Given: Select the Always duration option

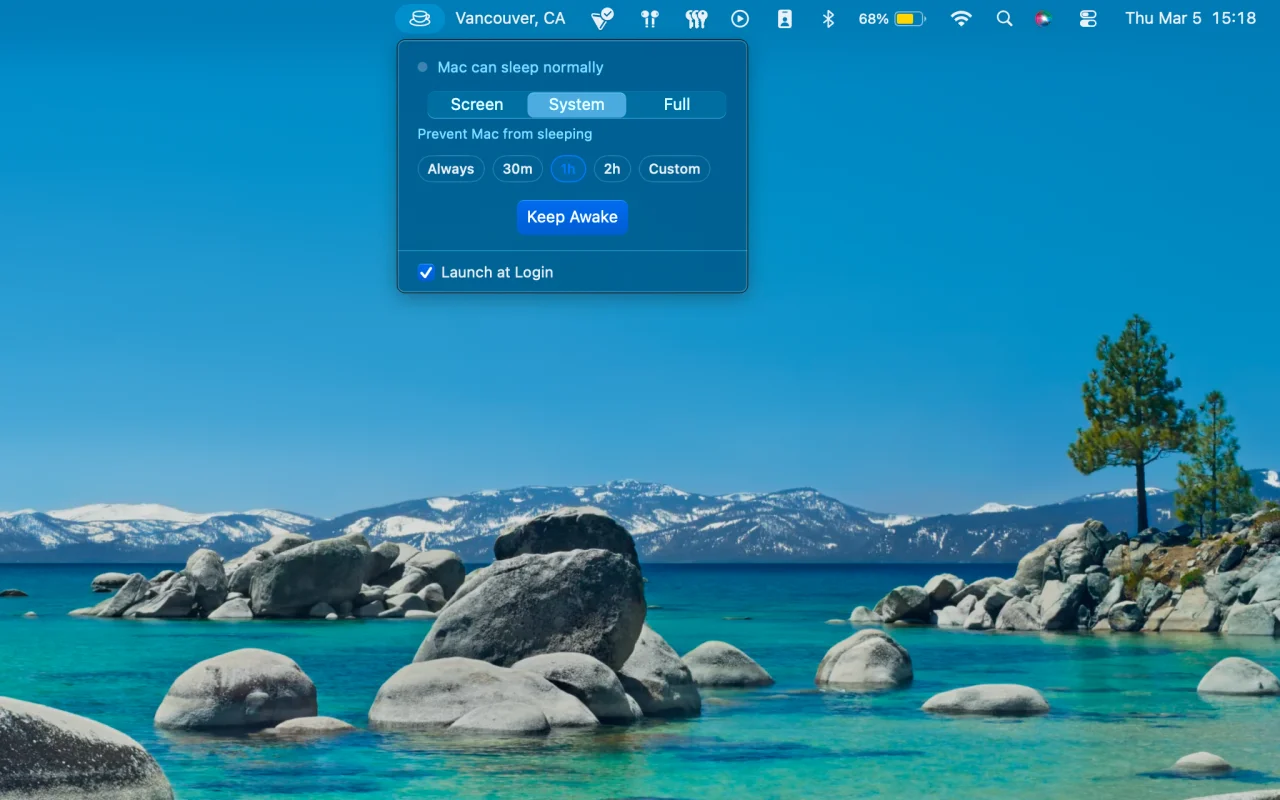Looking at the screenshot, I should coord(451,169).
